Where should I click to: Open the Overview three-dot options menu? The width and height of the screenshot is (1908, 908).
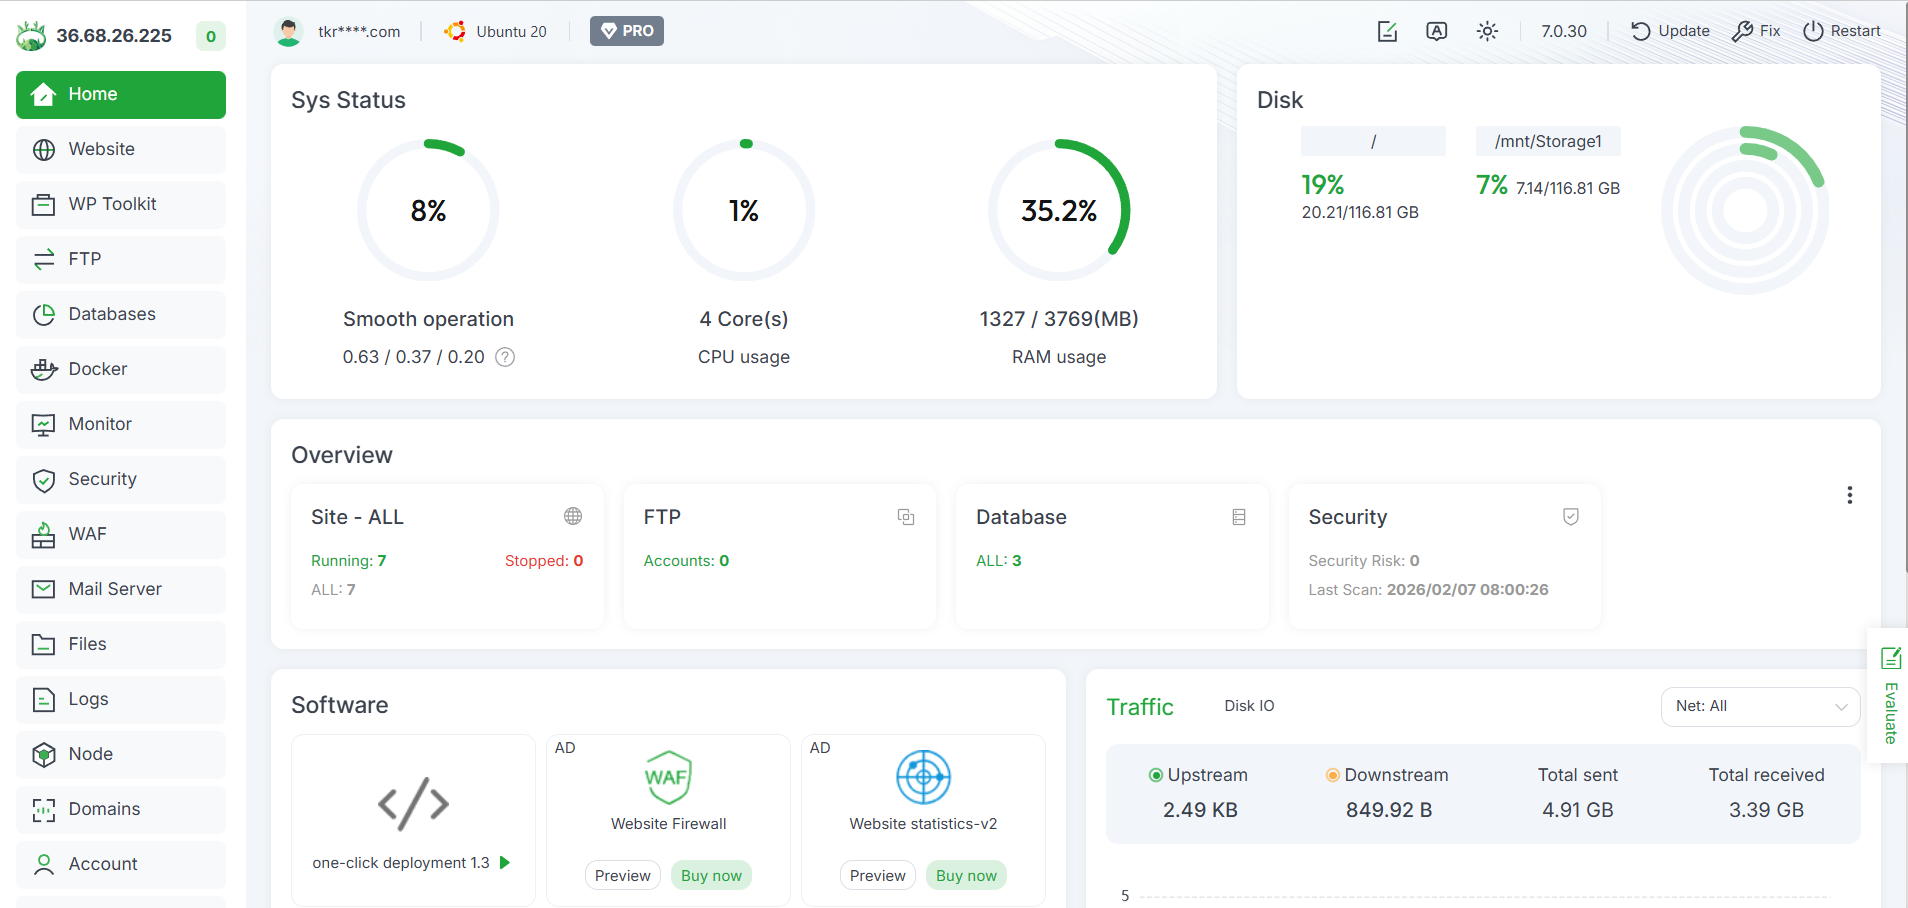pyautogui.click(x=1849, y=495)
